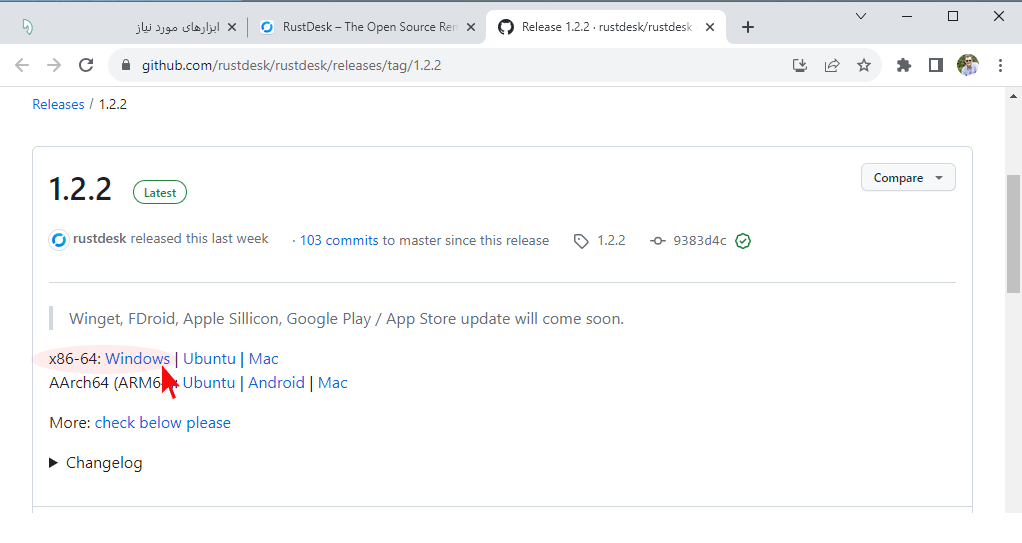This screenshot has width=1022, height=543.
Task: Switch to RustDesk Open Source tab
Action: [368, 27]
